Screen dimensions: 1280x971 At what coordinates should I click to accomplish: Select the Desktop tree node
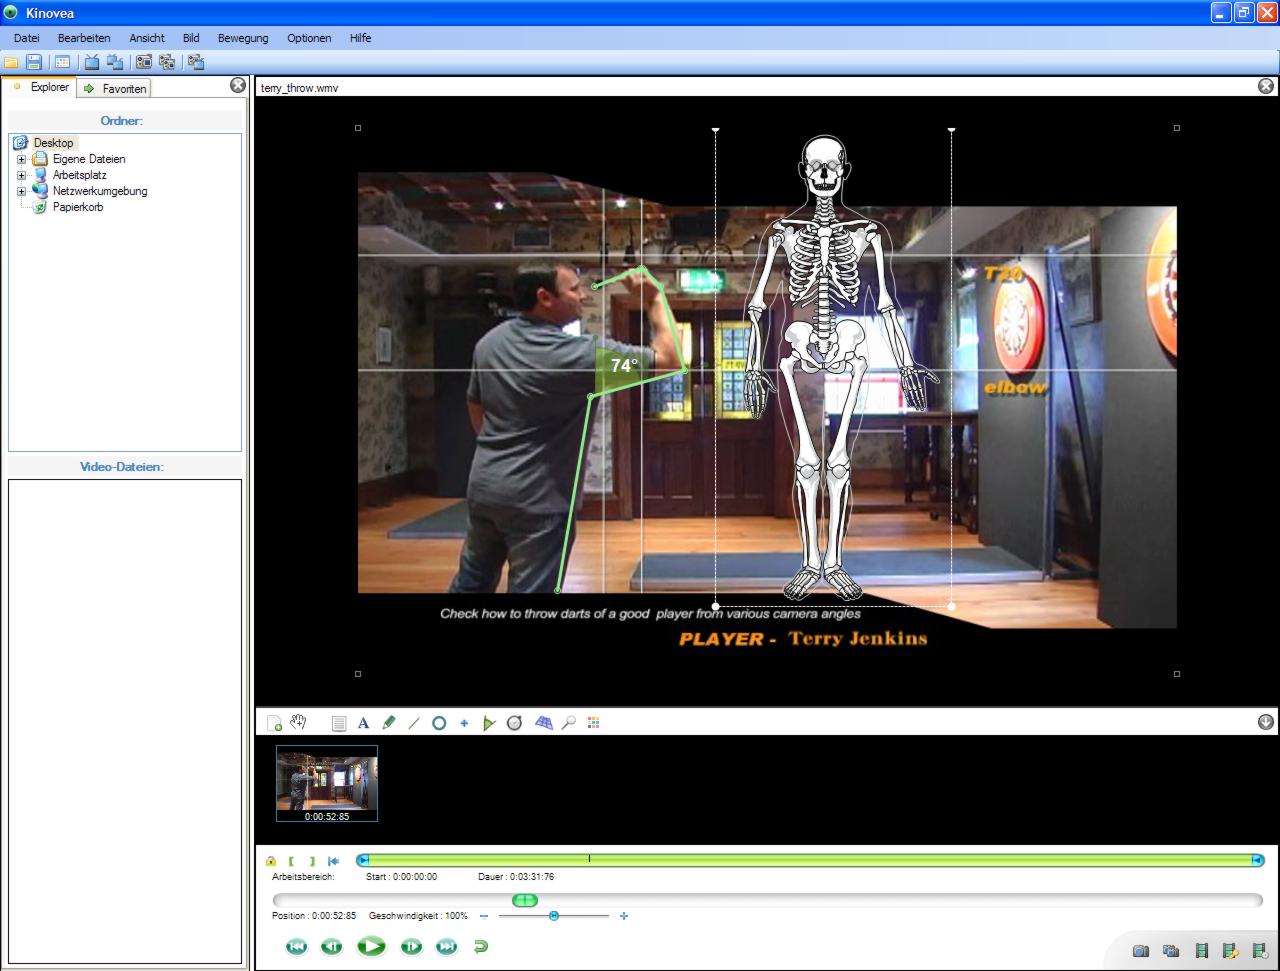(x=53, y=143)
